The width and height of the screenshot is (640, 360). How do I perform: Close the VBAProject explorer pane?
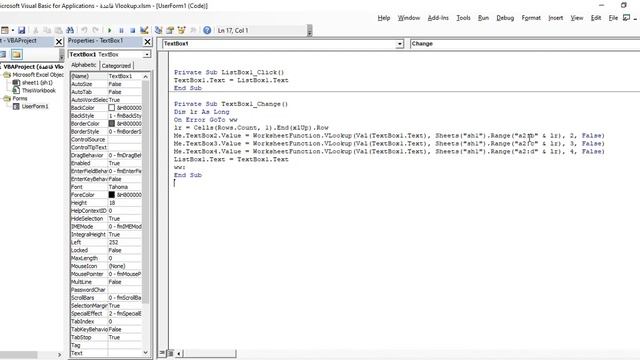click(x=59, y=42)
